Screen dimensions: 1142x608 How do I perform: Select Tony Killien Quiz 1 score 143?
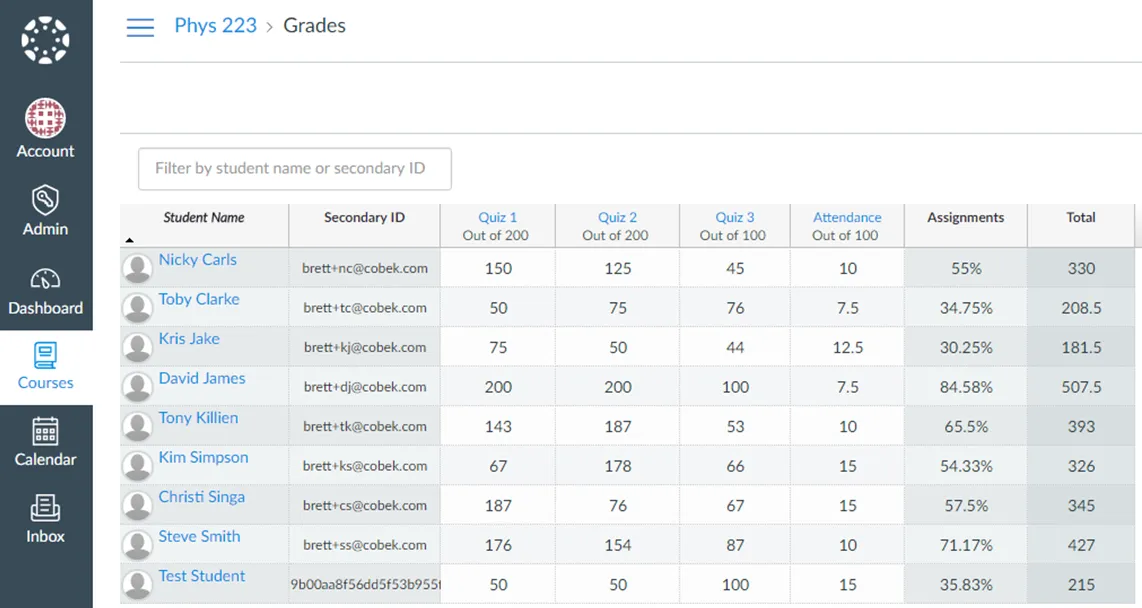[x=498, y=426]
